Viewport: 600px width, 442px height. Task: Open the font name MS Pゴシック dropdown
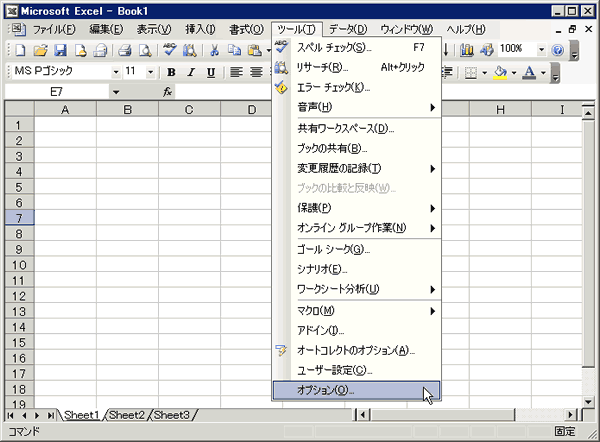[116, 72]
